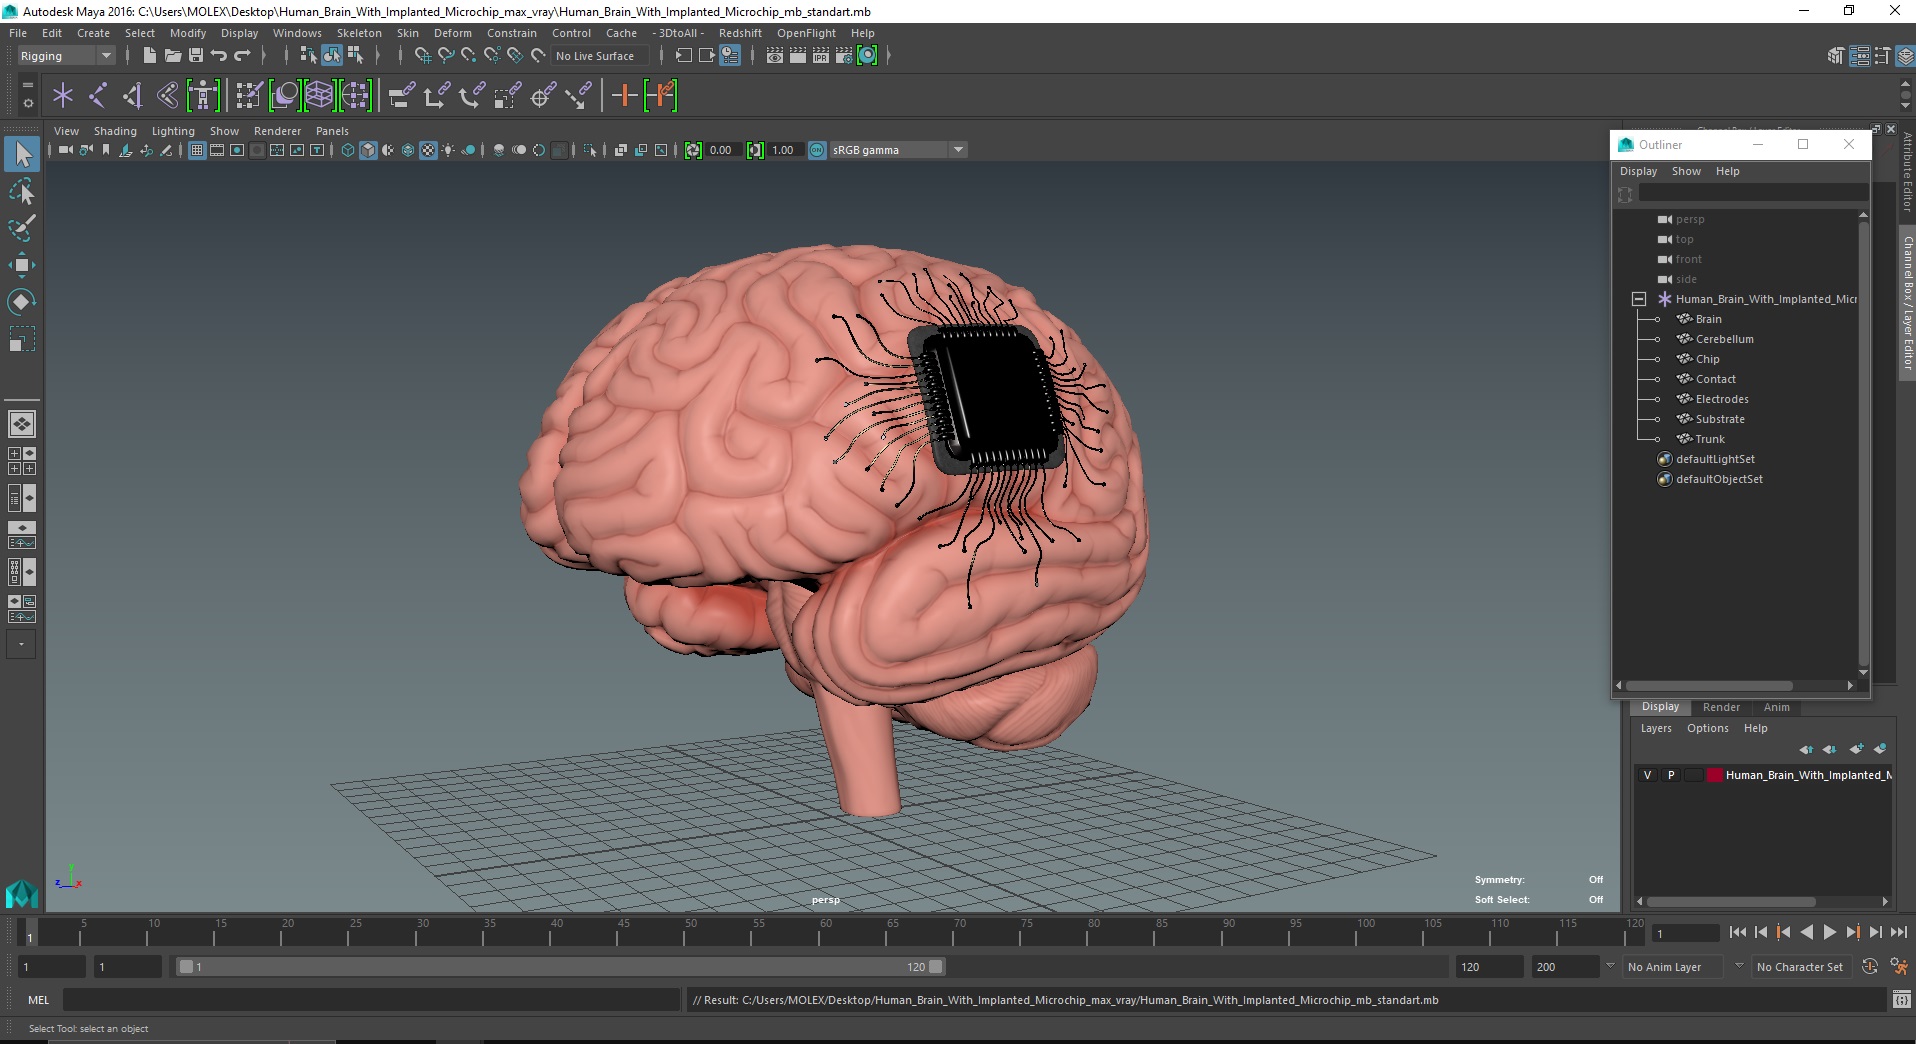Click the Create Joint tool on shelf
The image size is (1916, 1044).
click(x=97, y=96)
